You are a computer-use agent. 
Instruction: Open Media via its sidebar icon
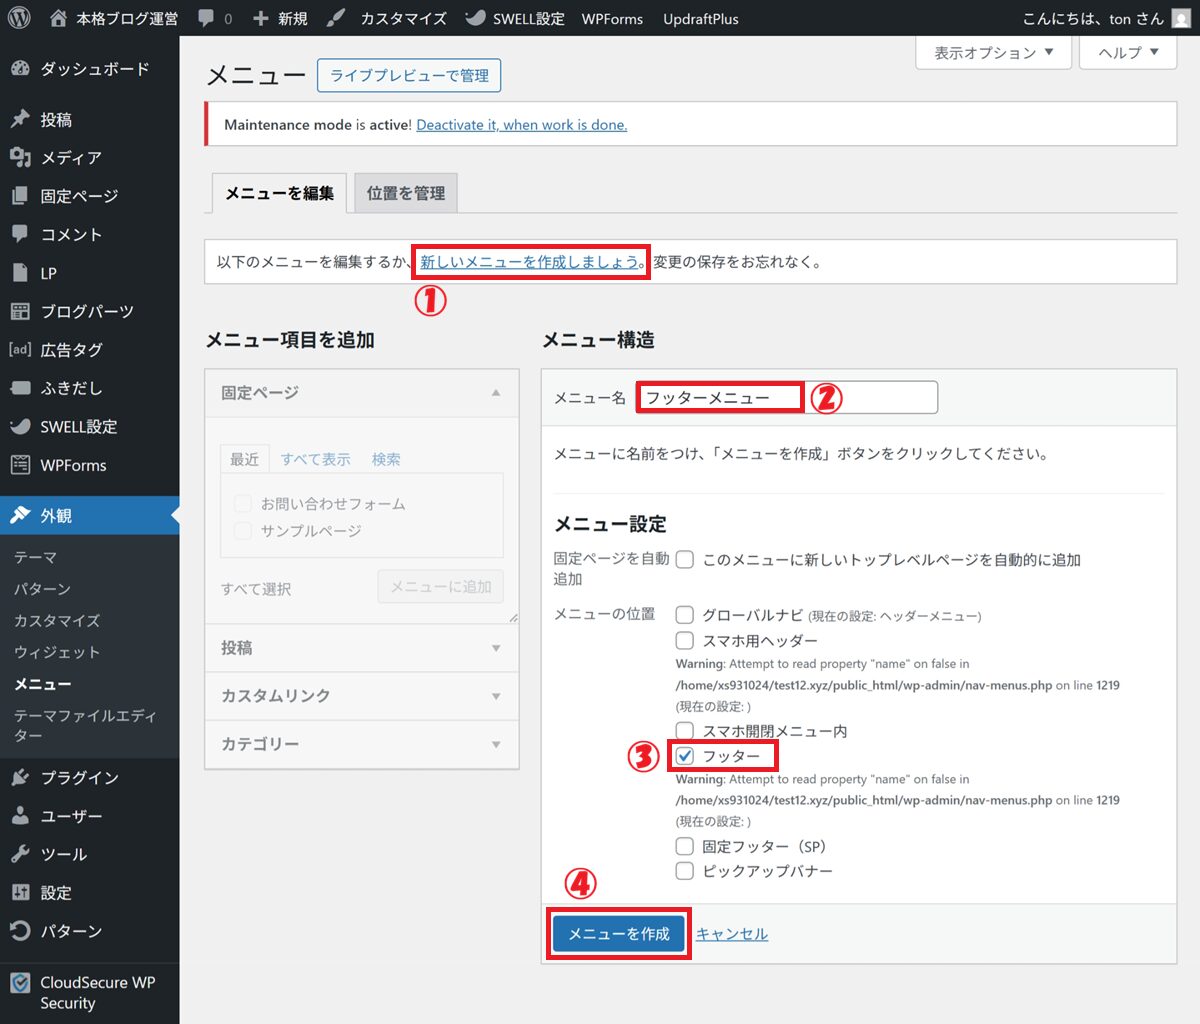click(20, 158)
